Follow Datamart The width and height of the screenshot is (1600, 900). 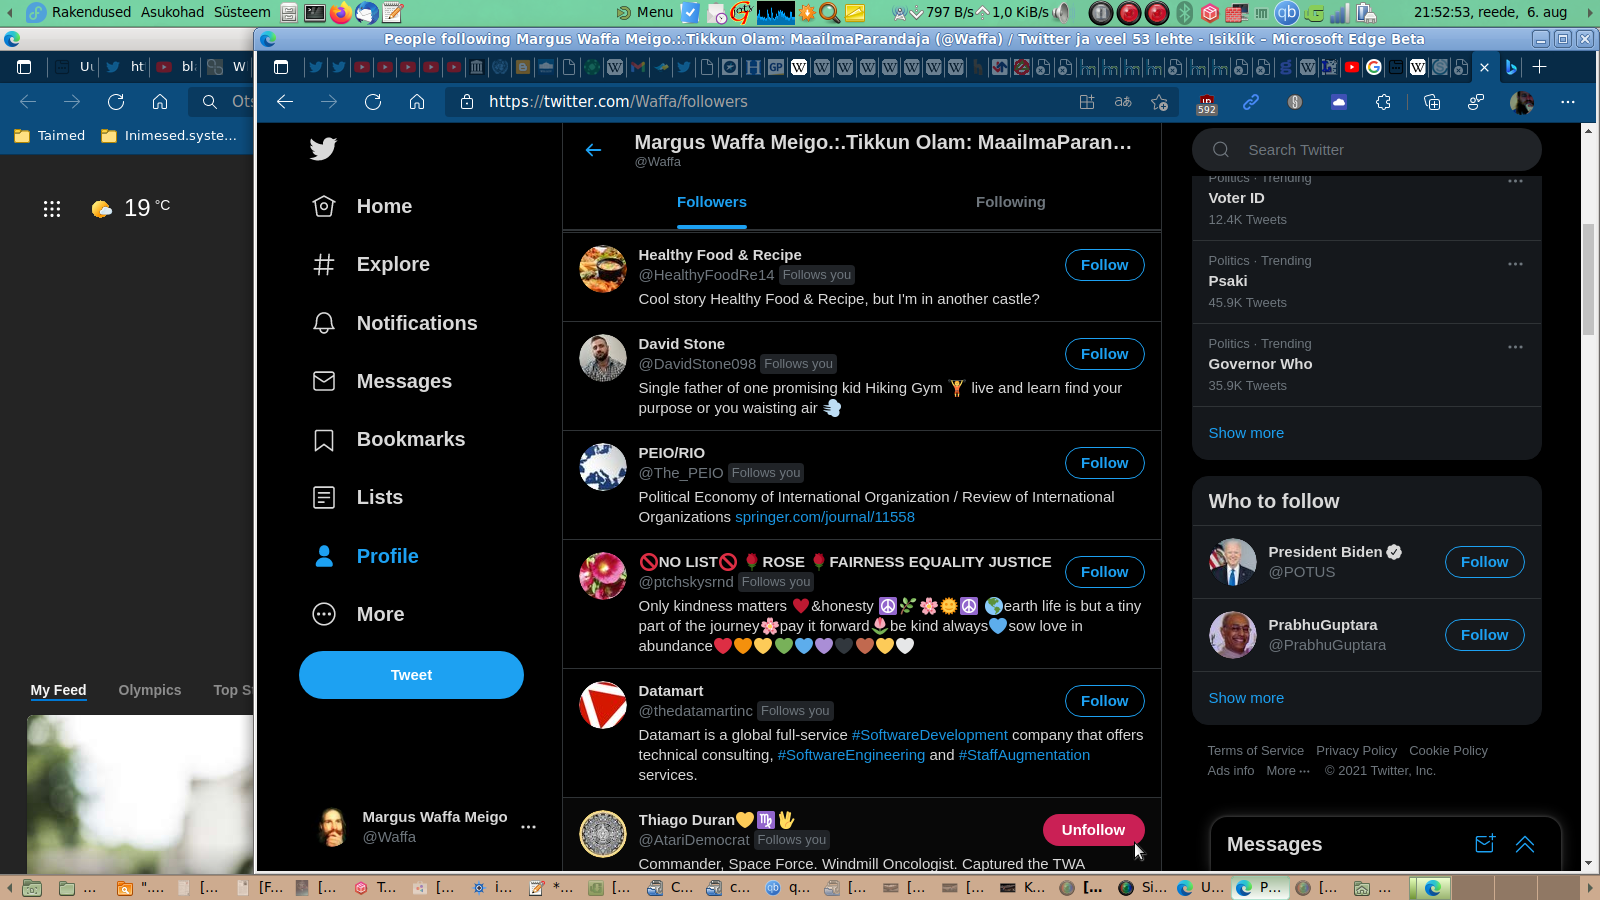tap(1104, 701)
